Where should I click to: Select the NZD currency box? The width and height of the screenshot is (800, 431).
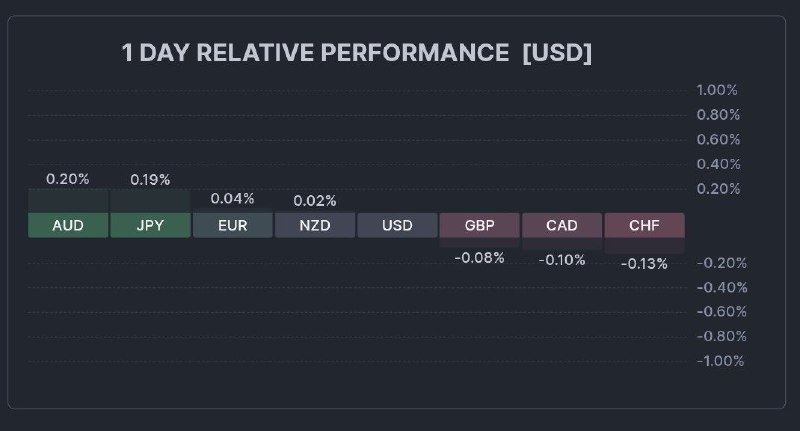click(315, 225)
